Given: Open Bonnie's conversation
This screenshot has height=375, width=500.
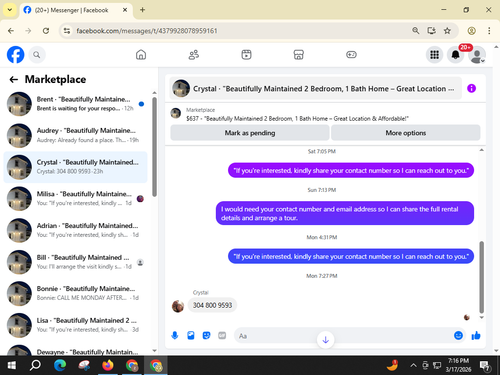Looking at the screenshot, I should 76,293.
